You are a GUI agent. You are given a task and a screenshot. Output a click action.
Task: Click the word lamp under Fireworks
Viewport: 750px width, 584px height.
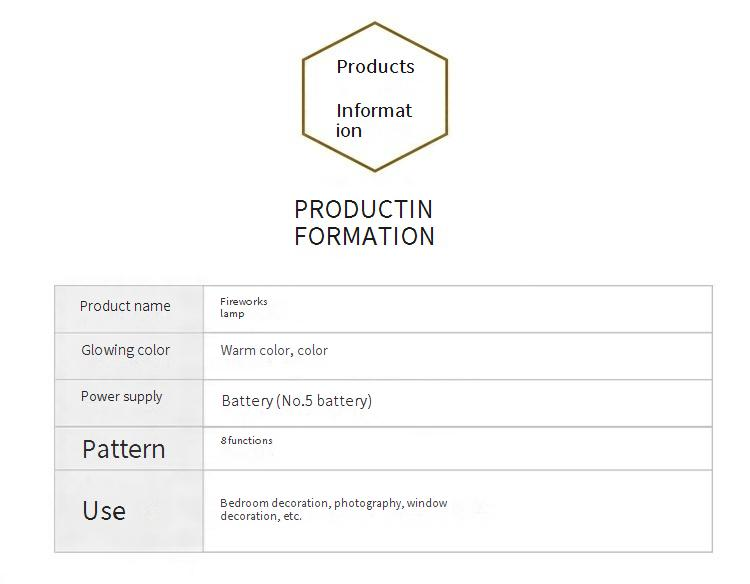(x=232, y=313)
